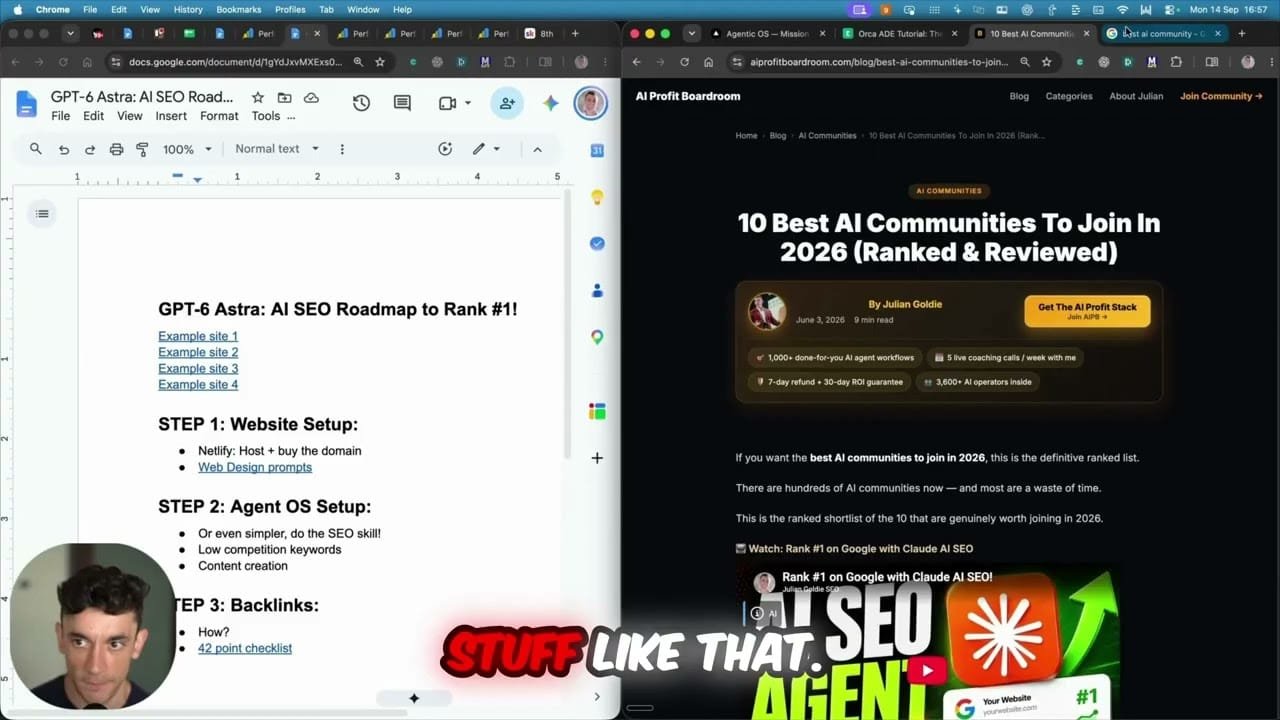This screenshot has height=720, width=1280.
Task: Open the editing mode pencil dropdown
Action: [x=486, y=149]
